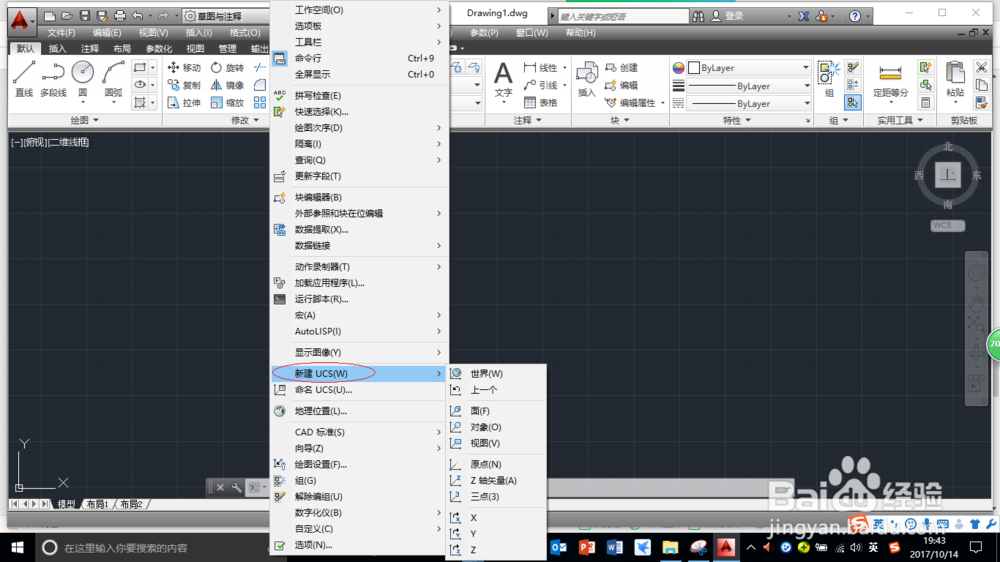Screen dimensions: 1000x562
Task: Open the Help (帮助) menu
Action: tap(580, 33)
